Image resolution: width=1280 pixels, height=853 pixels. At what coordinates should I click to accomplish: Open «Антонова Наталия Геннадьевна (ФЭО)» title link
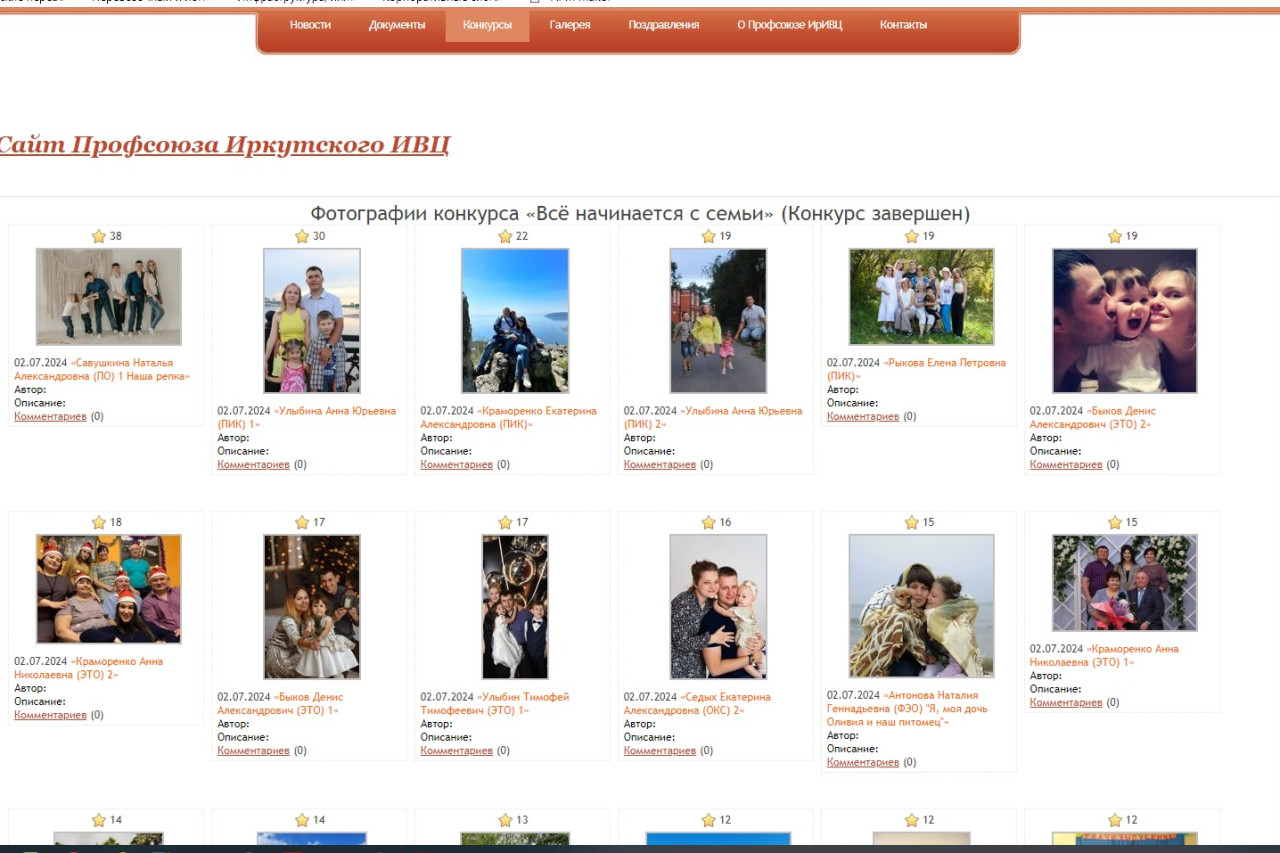(x=908, y=708)
